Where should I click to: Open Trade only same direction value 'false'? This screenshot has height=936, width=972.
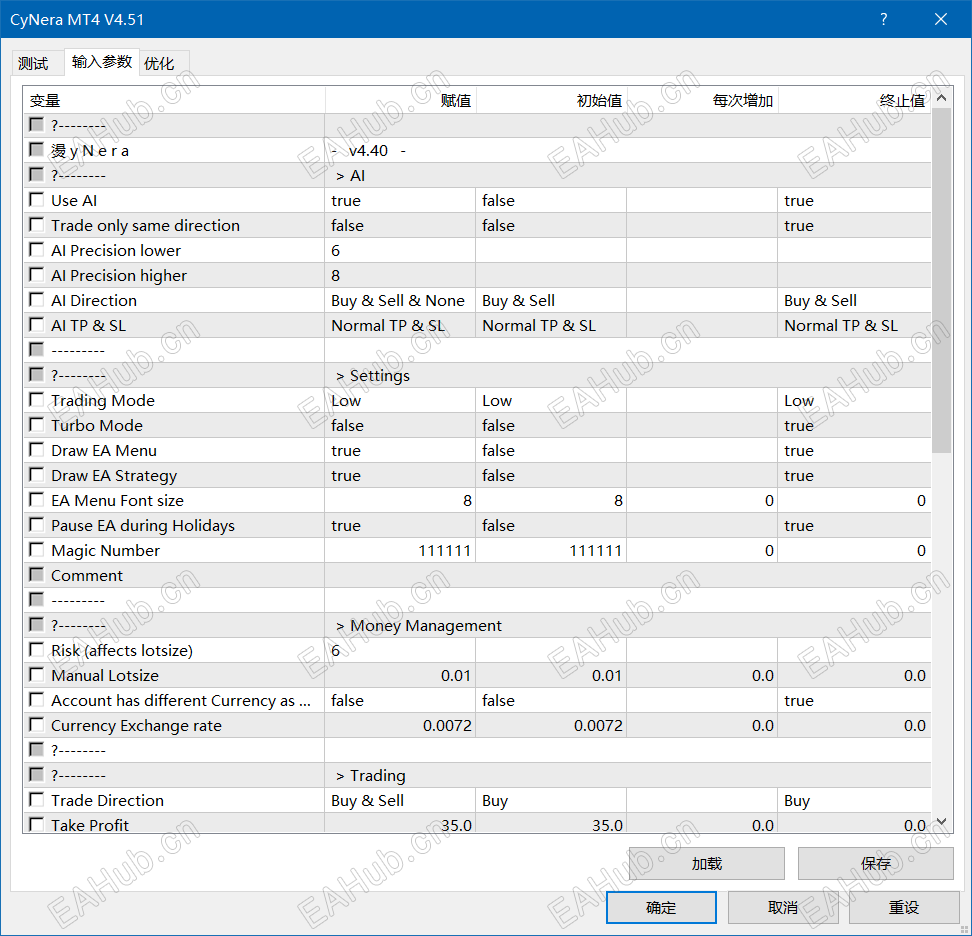(x=400, y=225)
